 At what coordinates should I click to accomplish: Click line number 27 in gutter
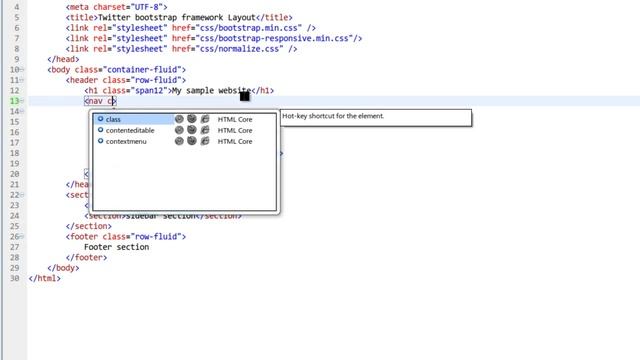point(15,247)
